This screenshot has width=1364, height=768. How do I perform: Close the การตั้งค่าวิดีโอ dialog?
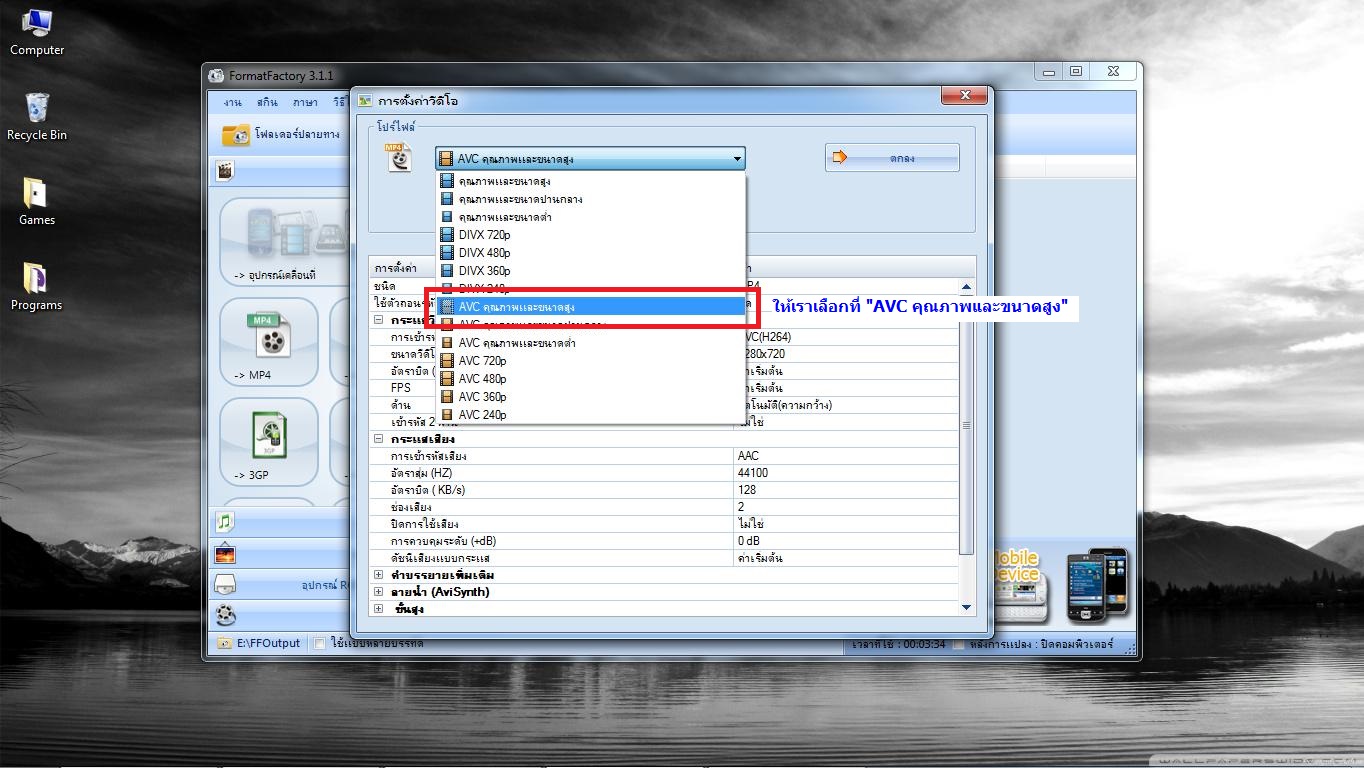coord(965,95)
